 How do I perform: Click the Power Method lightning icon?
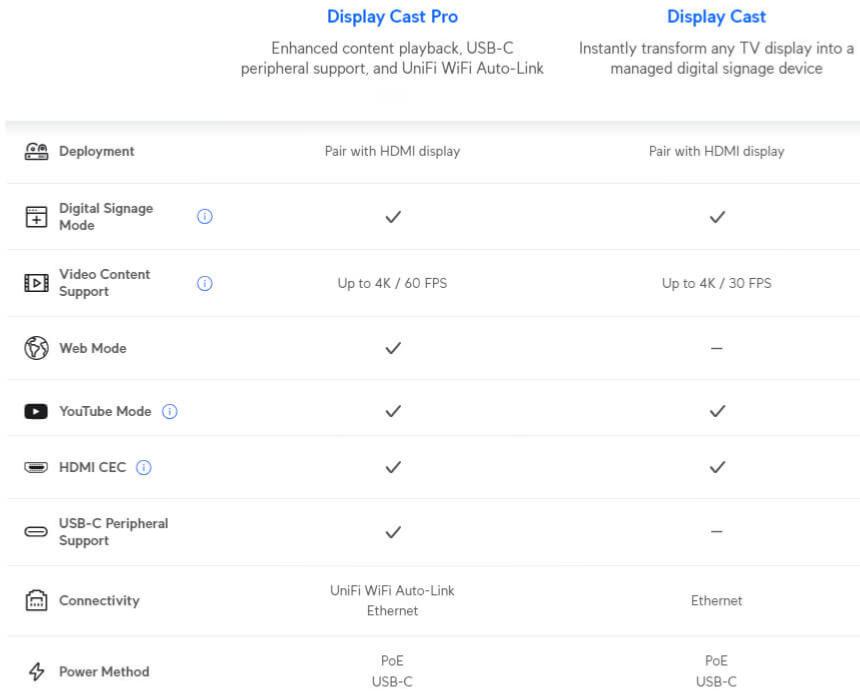click(36, 672)
